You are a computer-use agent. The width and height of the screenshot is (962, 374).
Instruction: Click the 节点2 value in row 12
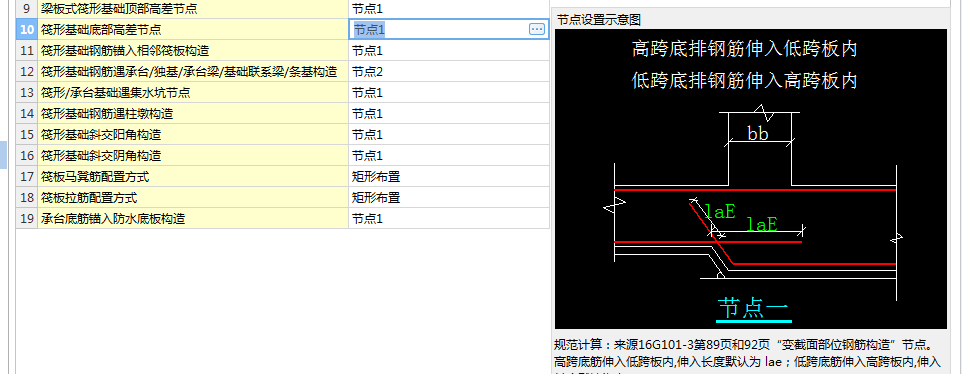[448, 71]
